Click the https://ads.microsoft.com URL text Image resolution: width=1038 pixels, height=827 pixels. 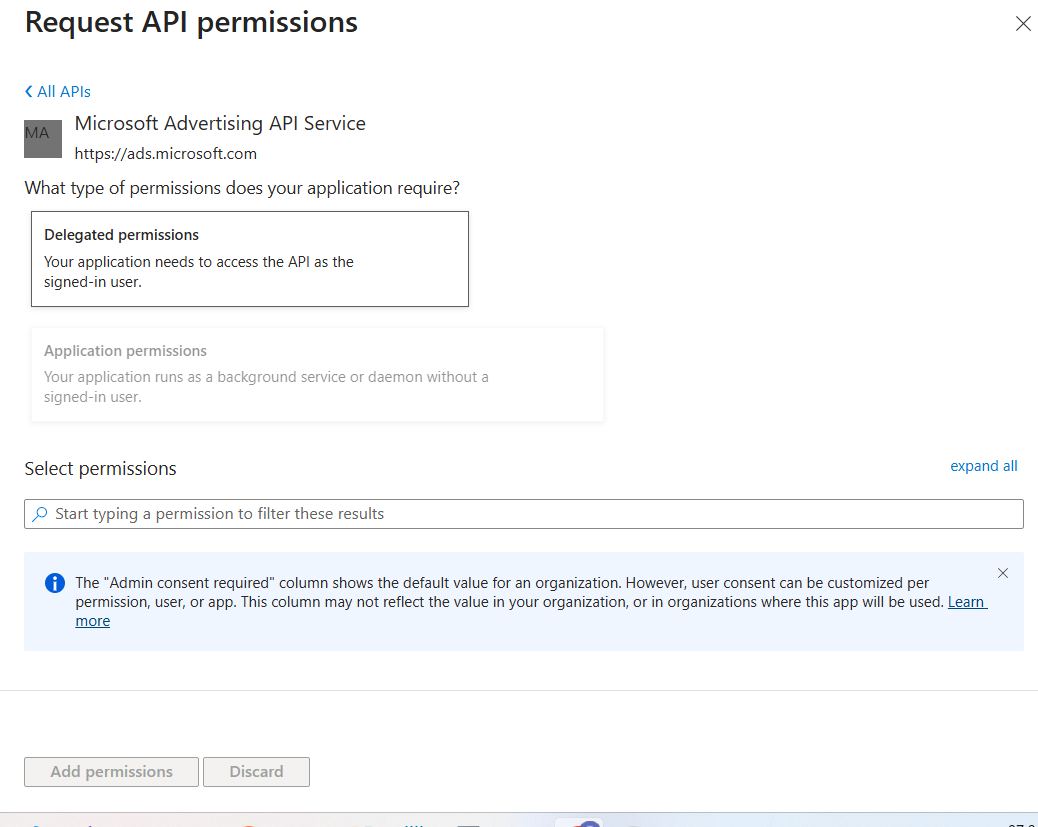[x=165, y=154]
